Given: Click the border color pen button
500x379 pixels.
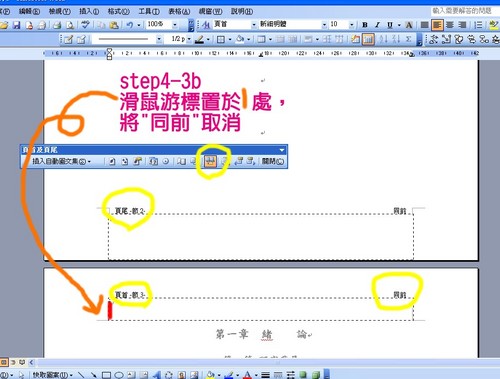Looking at the screenshot, I should [x=199, y=39].
